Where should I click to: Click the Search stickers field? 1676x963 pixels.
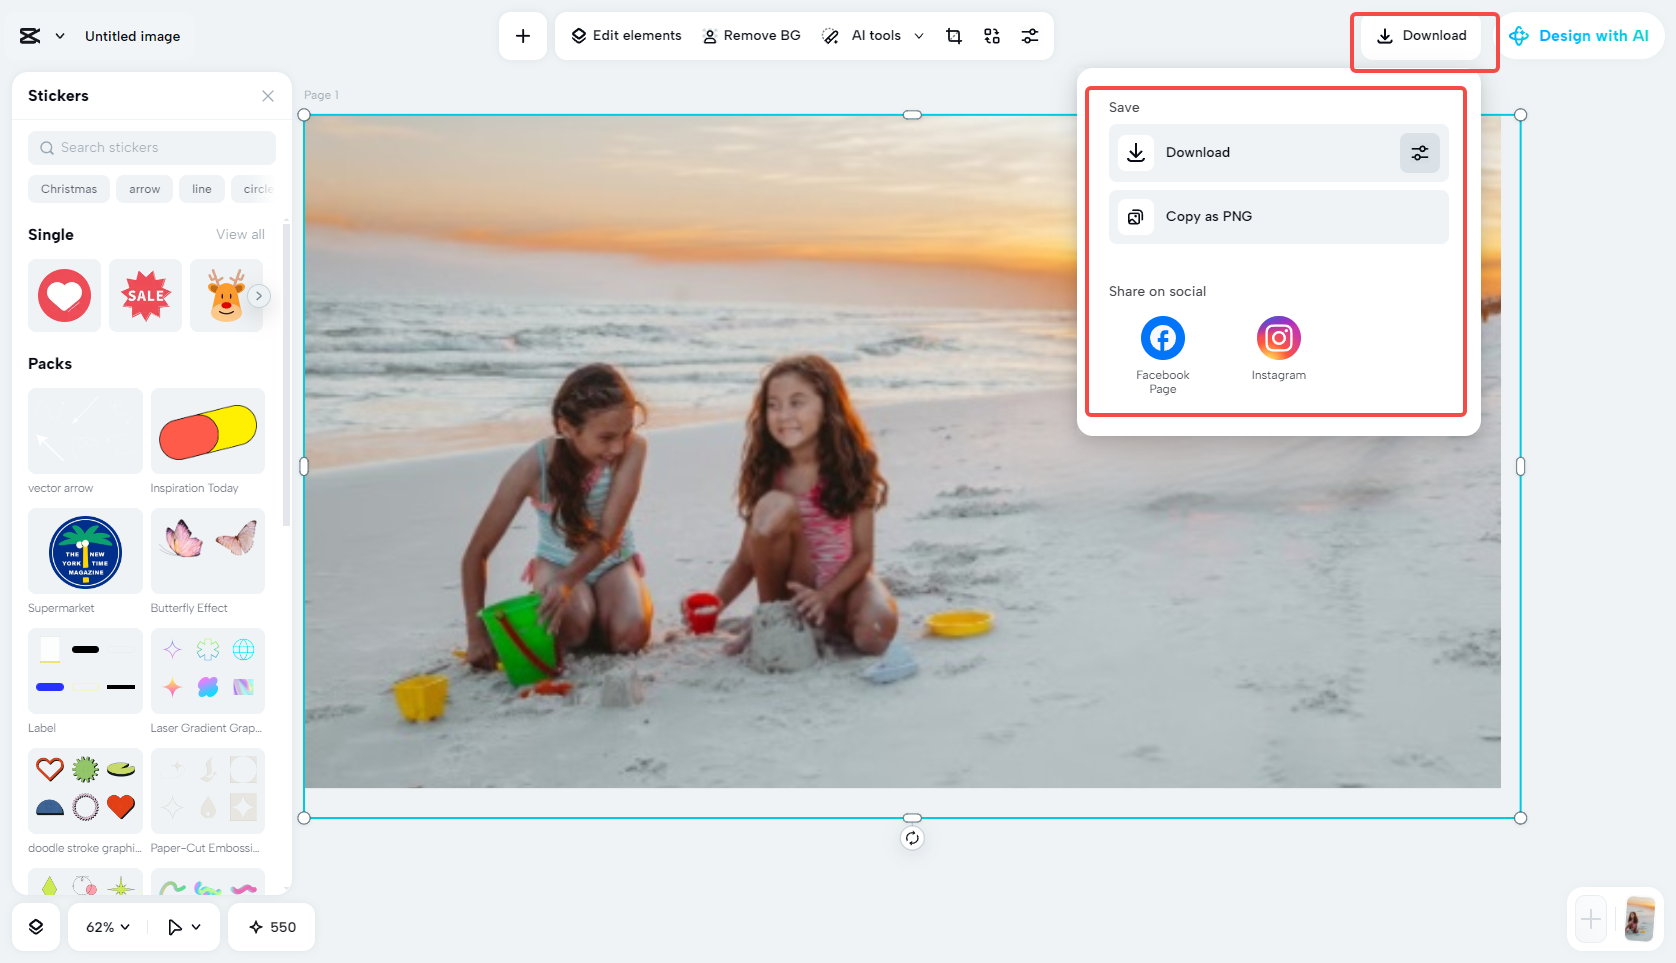(x=152, y=148)
